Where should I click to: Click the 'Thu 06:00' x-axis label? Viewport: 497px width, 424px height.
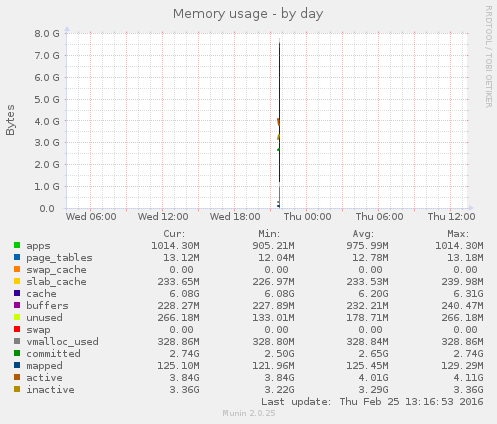pos(379,217)
